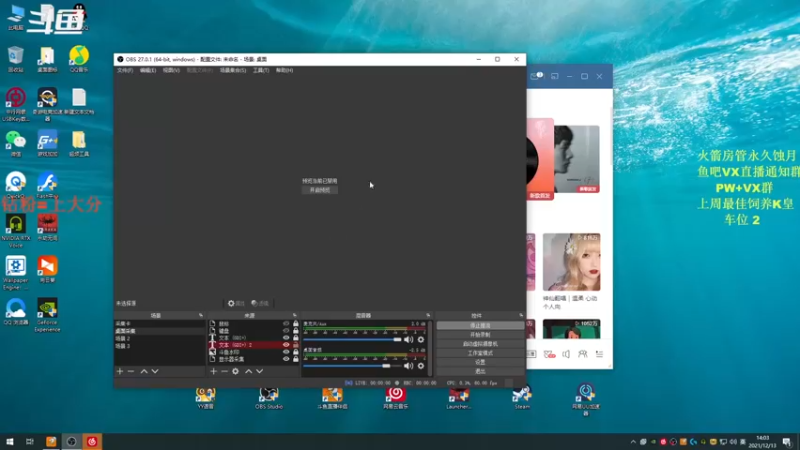The image size is (800, 450).
Task: Open the 帮助(H) menu
Action: [284, 70]
